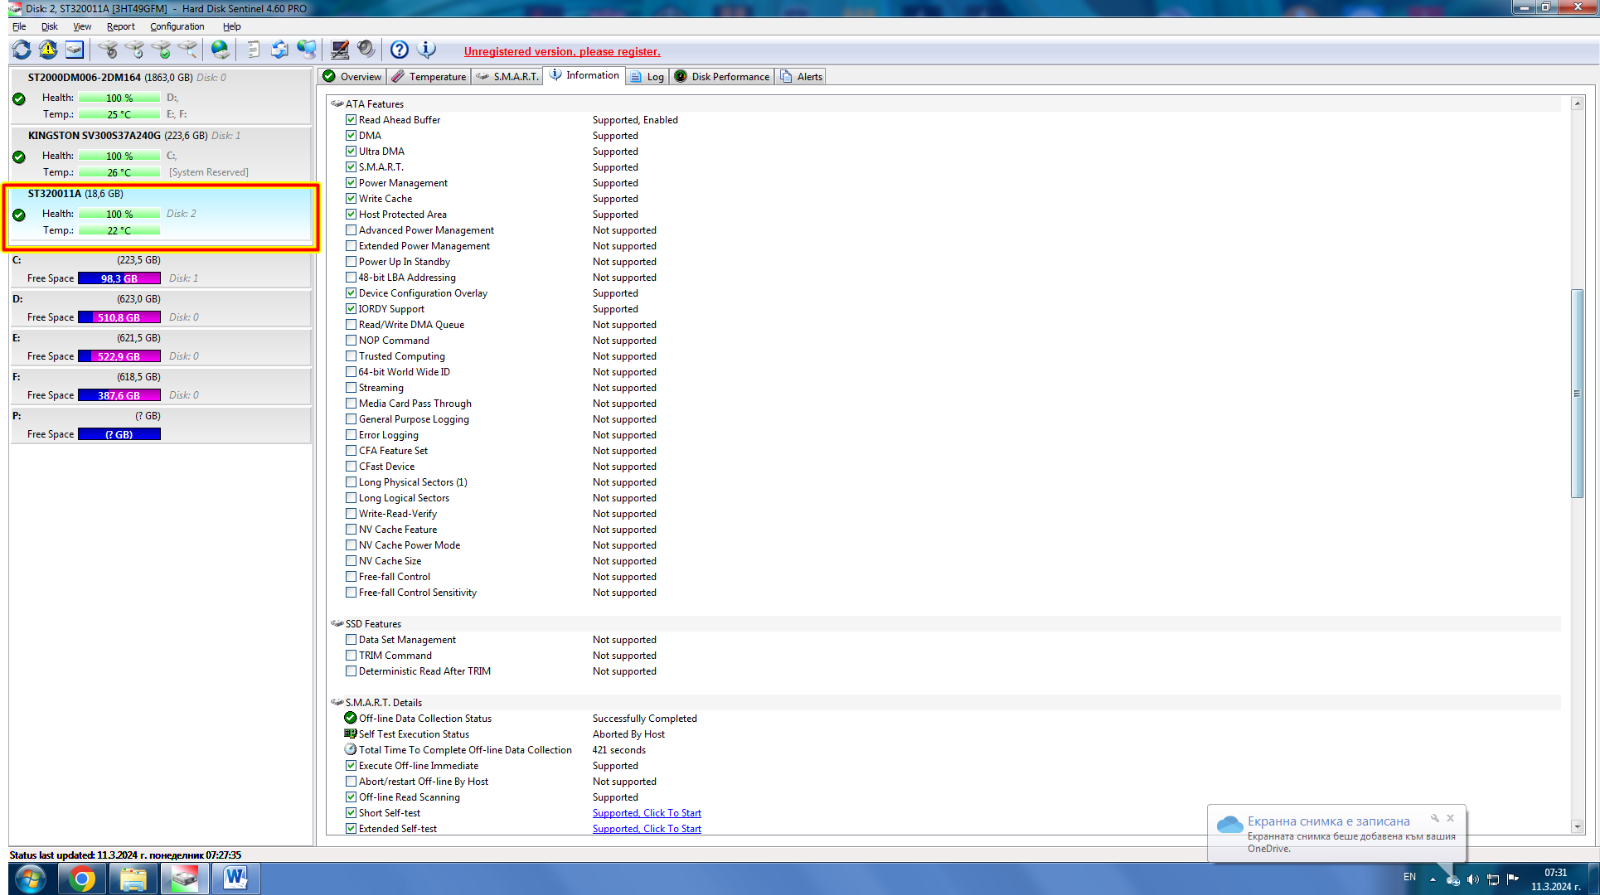
Task: Toggle the Read Ahead Buffer checkbox
Action: click(351, 120)
